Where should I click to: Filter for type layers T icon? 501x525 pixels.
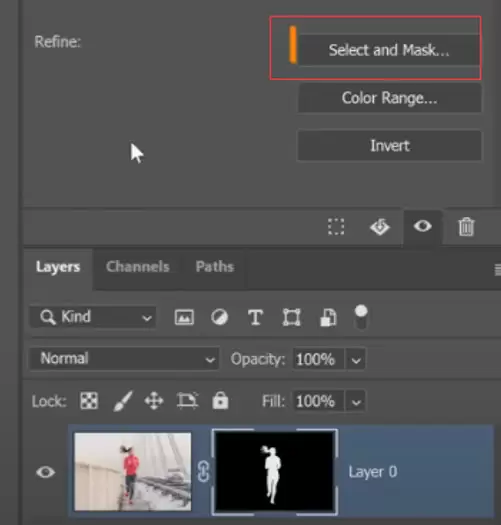coord(255,317)
